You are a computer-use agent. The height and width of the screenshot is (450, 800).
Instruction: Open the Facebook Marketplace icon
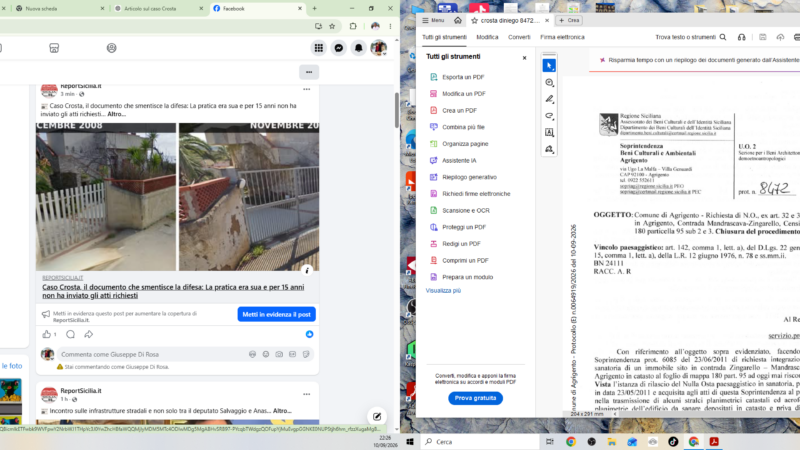tap(54, 48)
